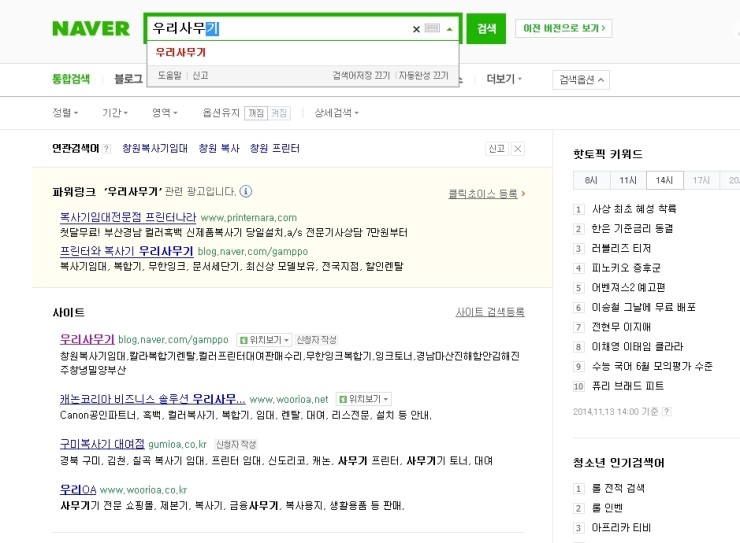This screenshot has width=740, height=543.
Task: Close the related searches row with X
Action: pyautogui.click(x=518, y=149)
